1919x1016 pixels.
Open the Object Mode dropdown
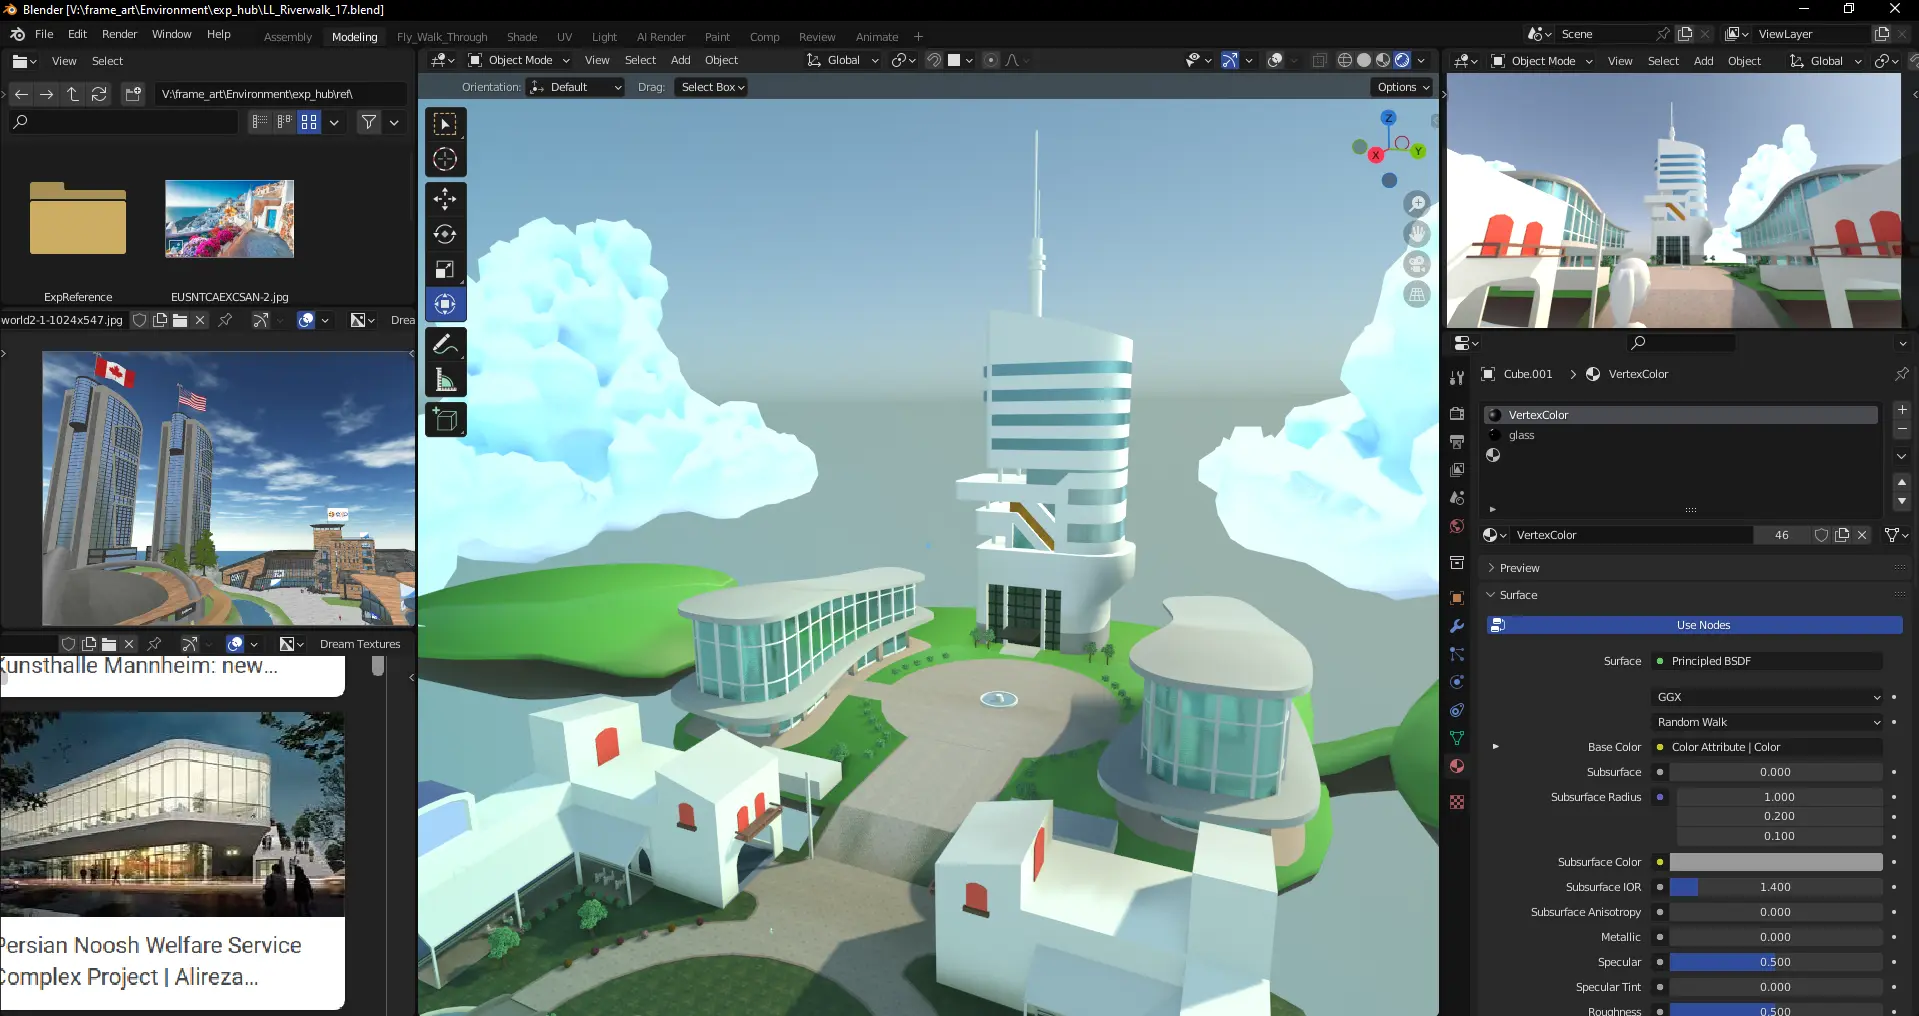(519, 60)
